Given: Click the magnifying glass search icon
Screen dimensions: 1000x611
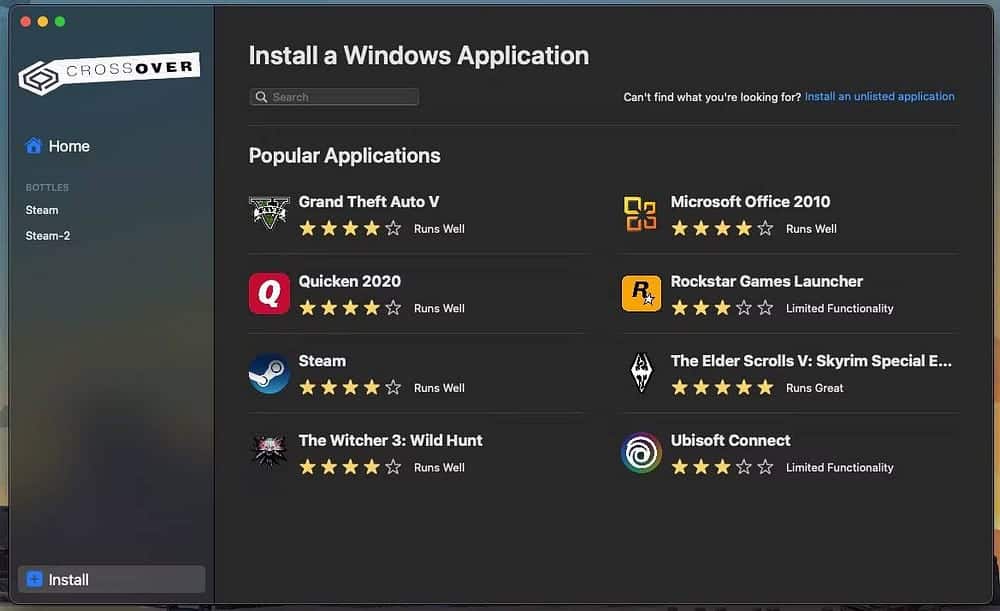Looking at the screenshot, I should 261,97.
